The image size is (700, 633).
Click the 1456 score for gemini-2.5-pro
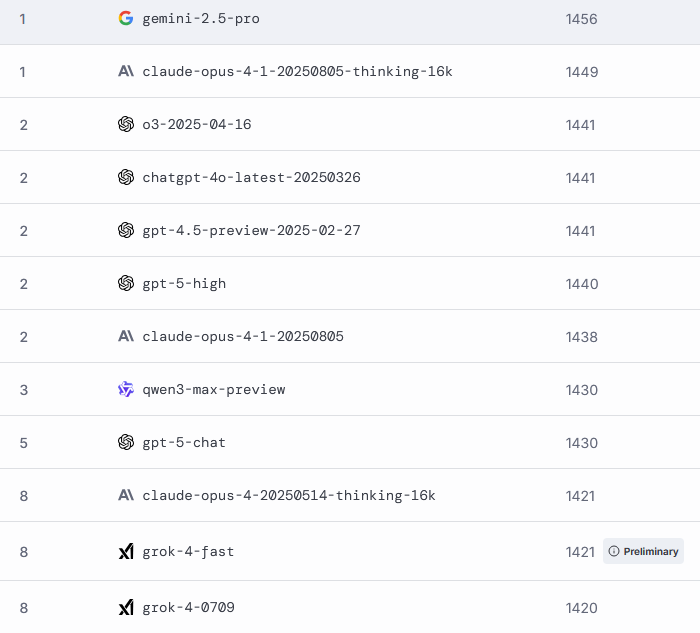(x=581, y=19)
